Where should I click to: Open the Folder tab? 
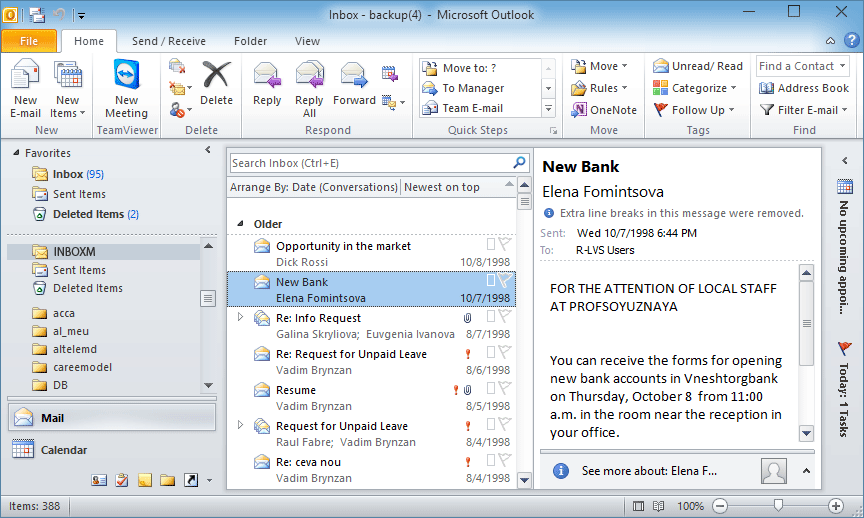[x=250, y=41]
